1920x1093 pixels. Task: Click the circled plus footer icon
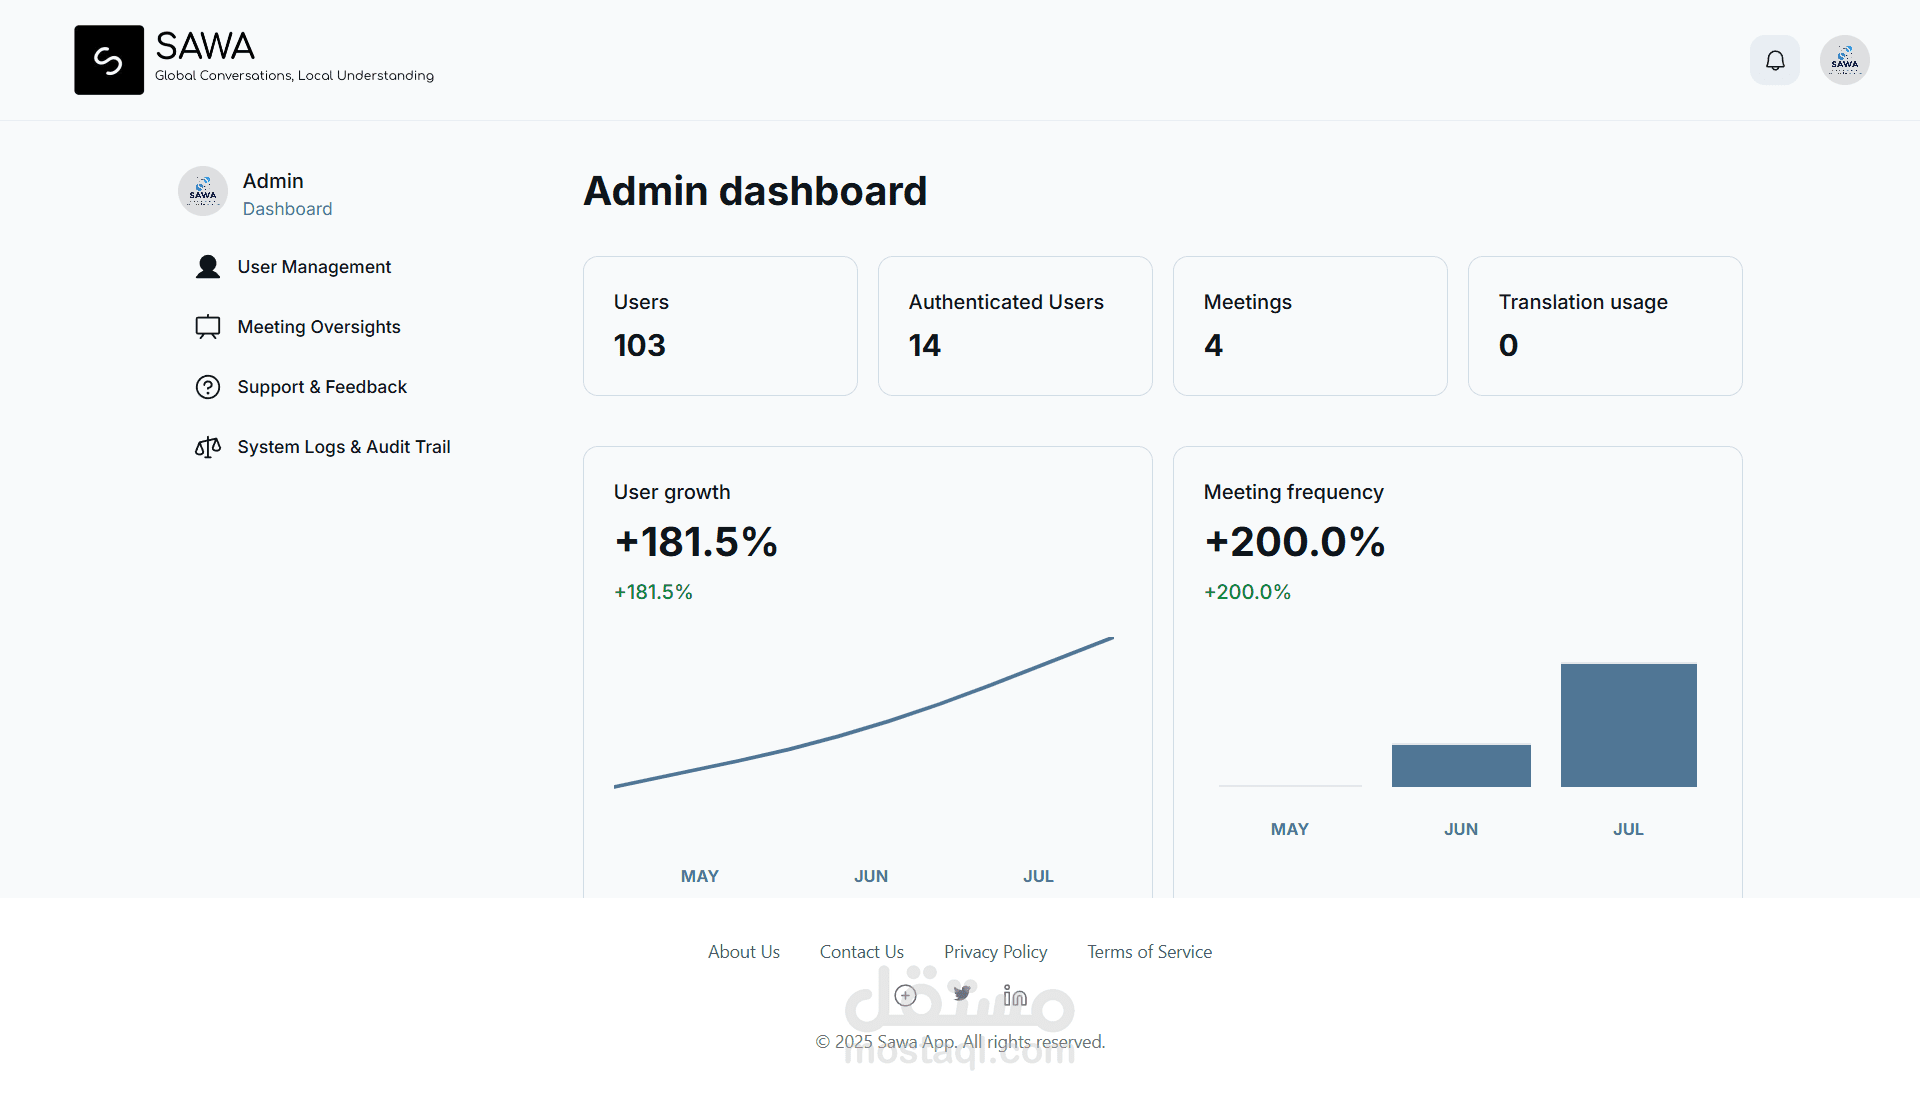(x=905, y=995)
